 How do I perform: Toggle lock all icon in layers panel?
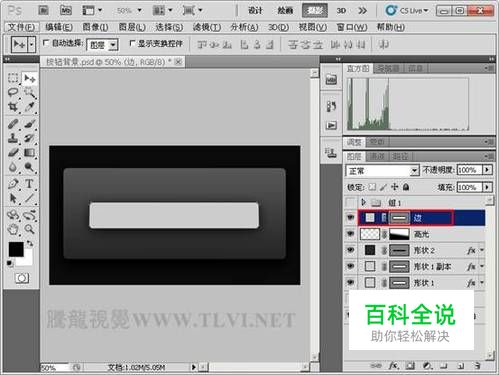[406, 187]
